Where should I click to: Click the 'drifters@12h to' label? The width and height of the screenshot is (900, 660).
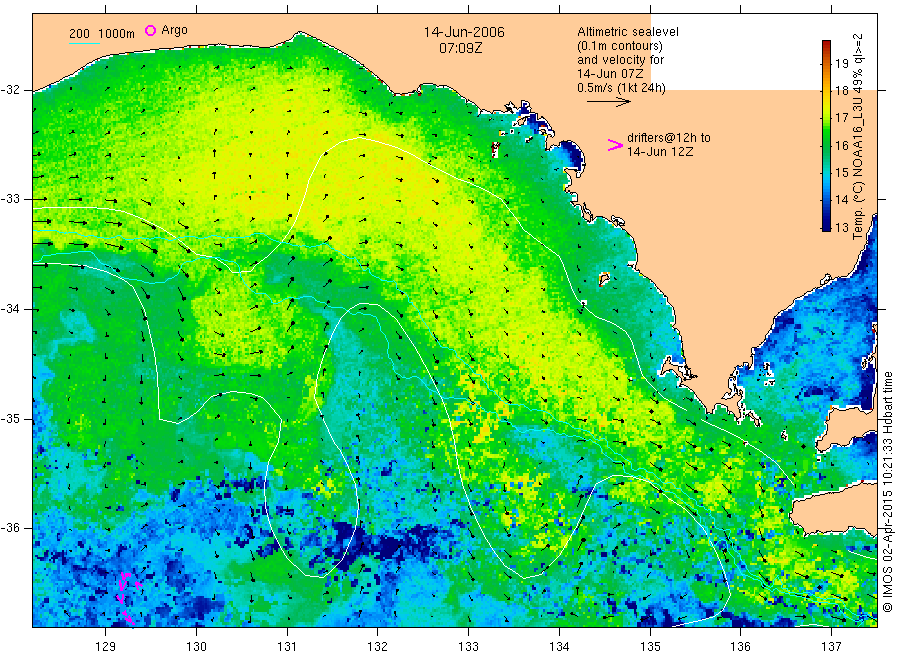click(669, 138)
